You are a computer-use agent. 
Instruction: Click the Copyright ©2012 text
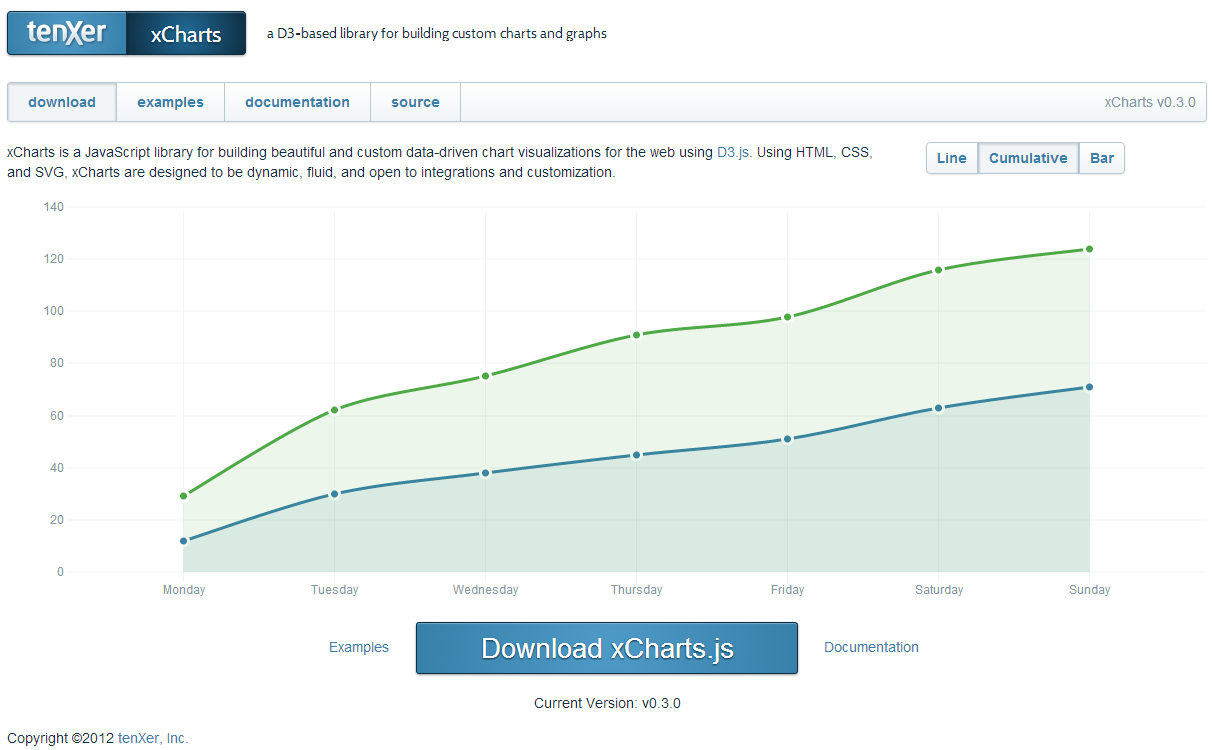click(61, 738)
